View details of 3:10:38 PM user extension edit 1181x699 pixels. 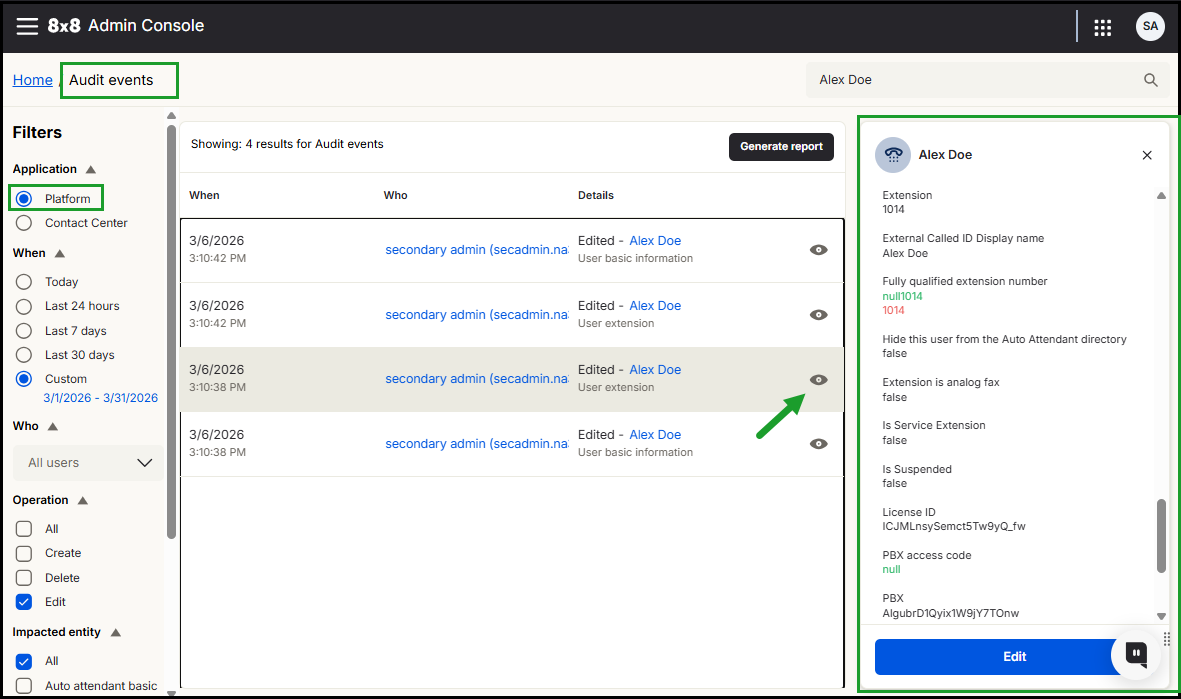tap(819, 380)
